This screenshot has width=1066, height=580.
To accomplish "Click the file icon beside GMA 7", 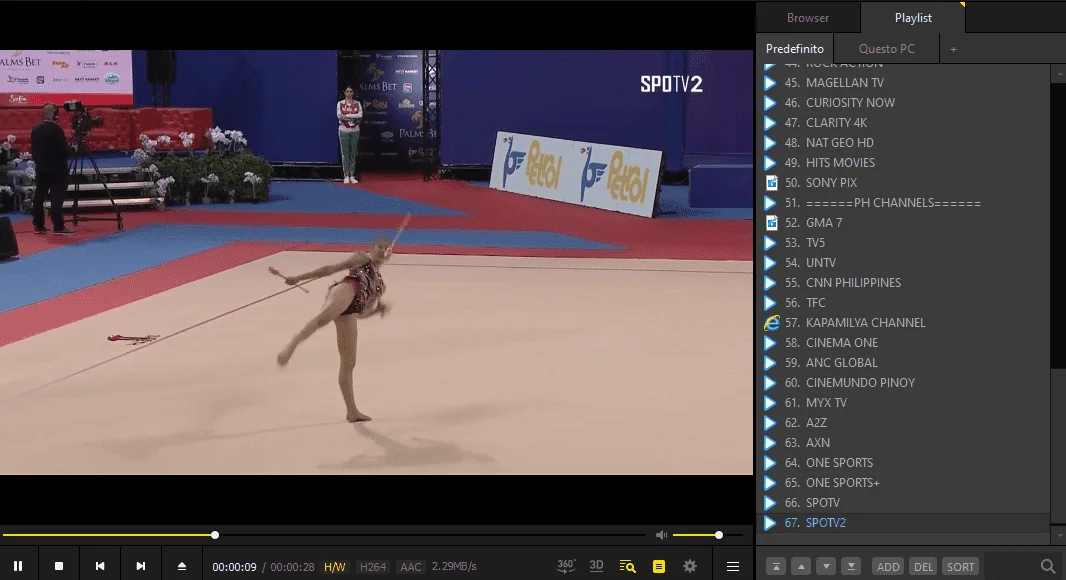I will pos(772,223).
